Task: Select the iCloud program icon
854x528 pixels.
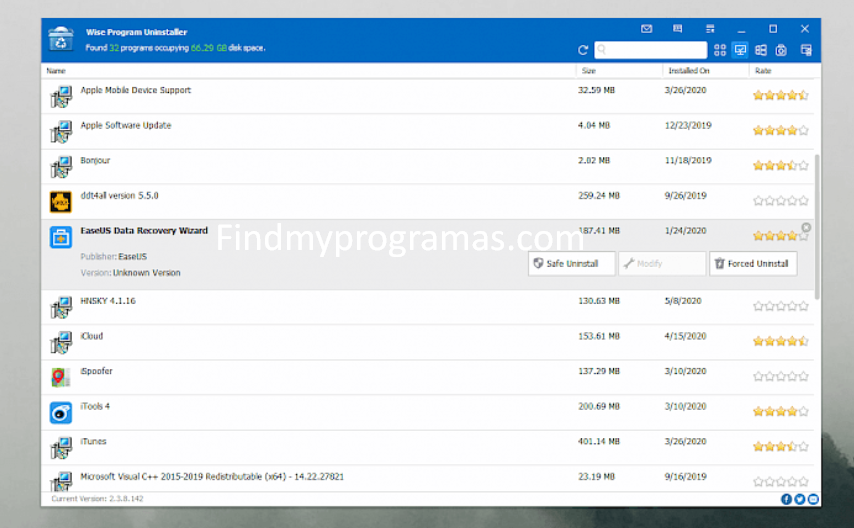Action: [61, 342]
